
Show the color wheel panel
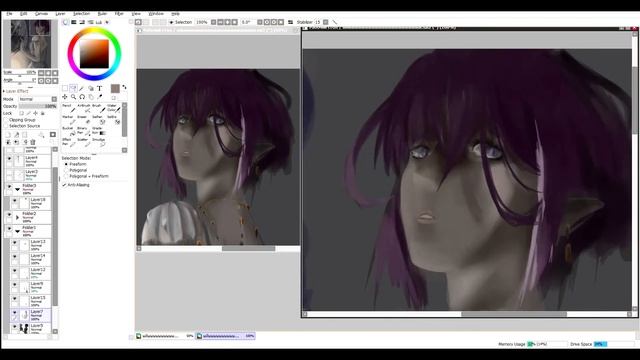tap(65, 22)
